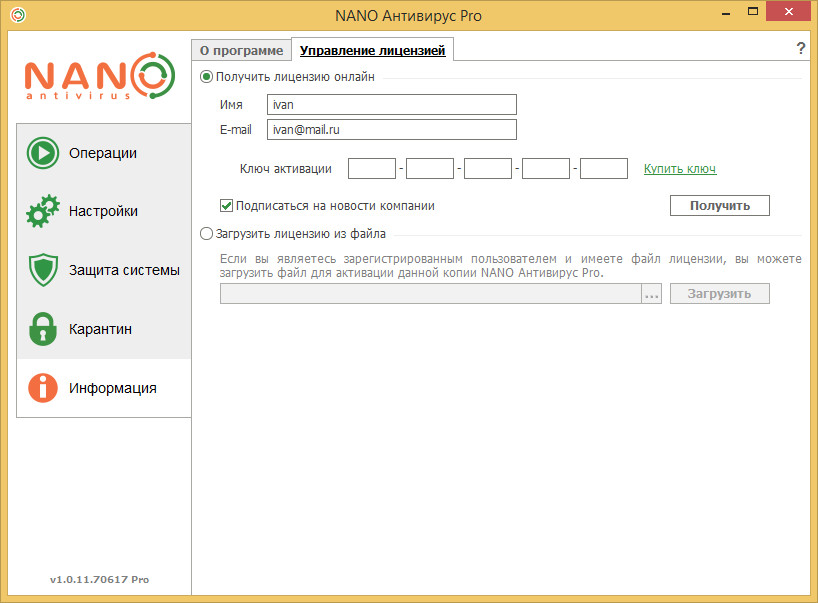Viewport: 818px width, 603px height.
Task: Open help with the question mark
Action: click(801, 49)
